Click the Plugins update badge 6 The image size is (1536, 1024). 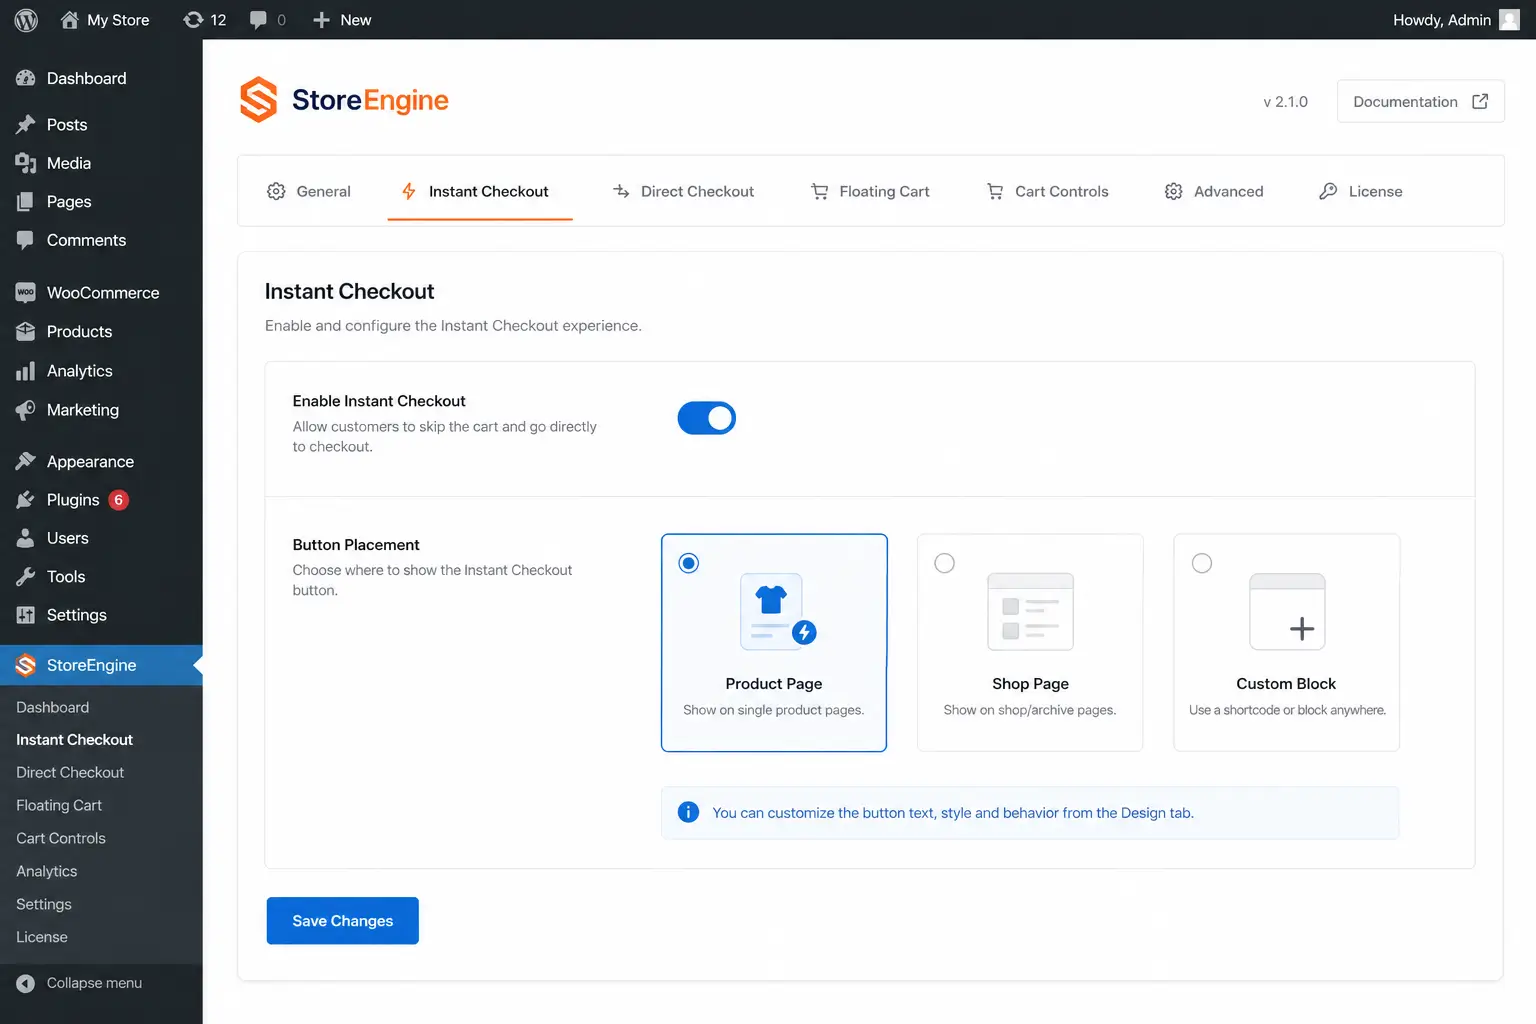click(x=118, y=500)
